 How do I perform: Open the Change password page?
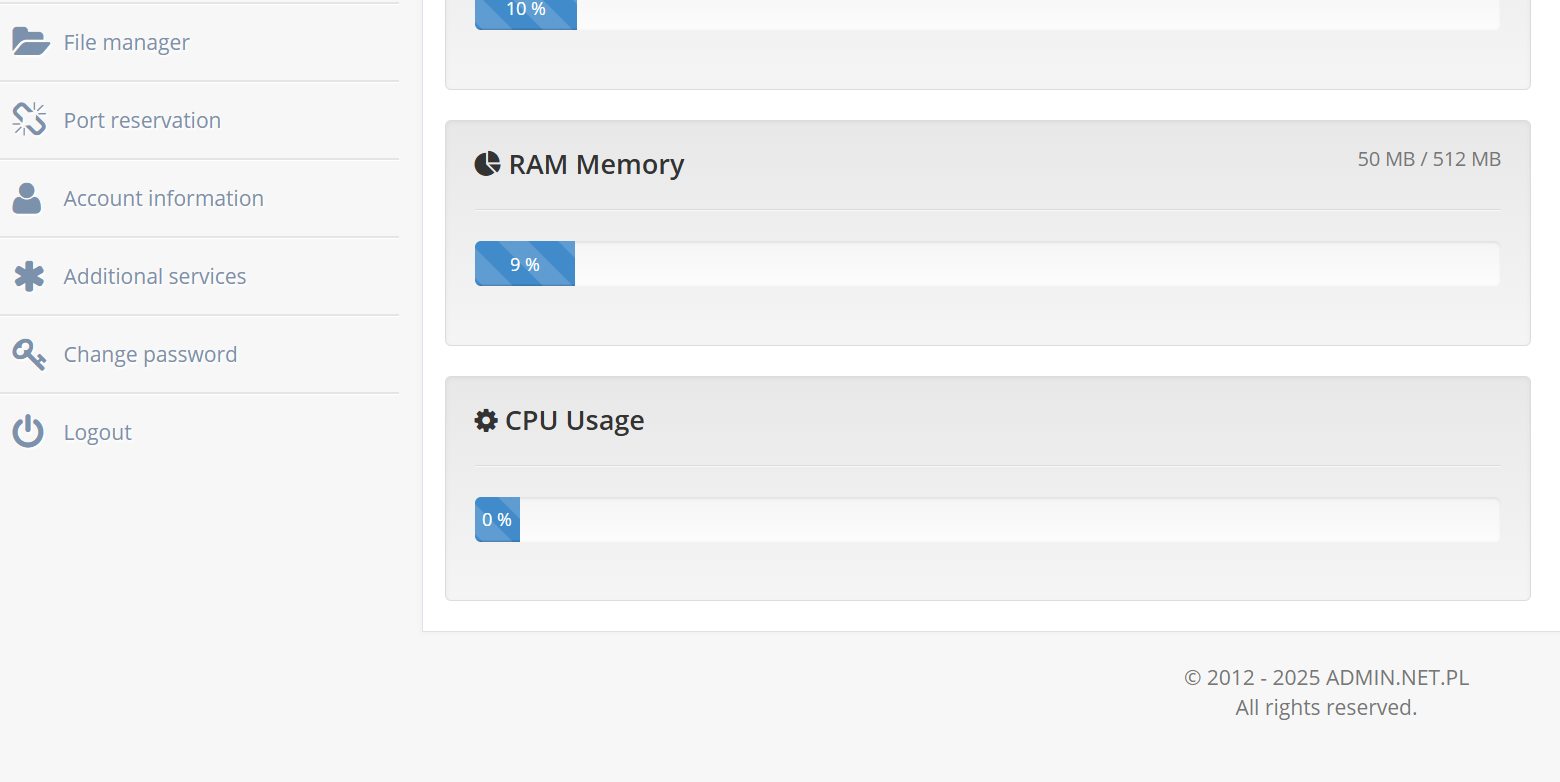[199, 354]
